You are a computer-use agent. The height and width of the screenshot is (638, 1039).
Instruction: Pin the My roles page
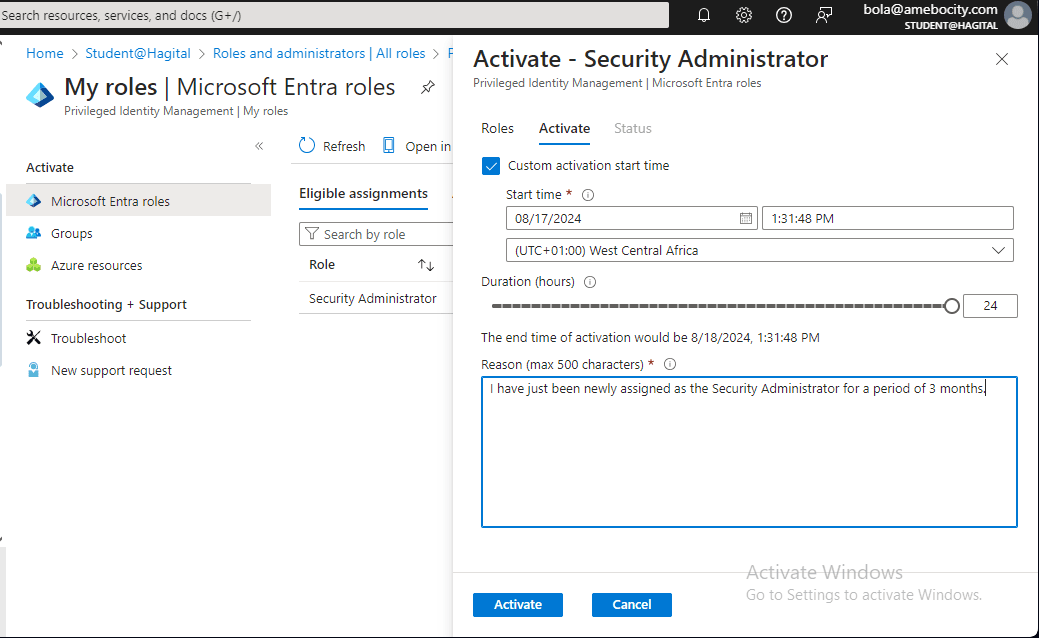427,88
